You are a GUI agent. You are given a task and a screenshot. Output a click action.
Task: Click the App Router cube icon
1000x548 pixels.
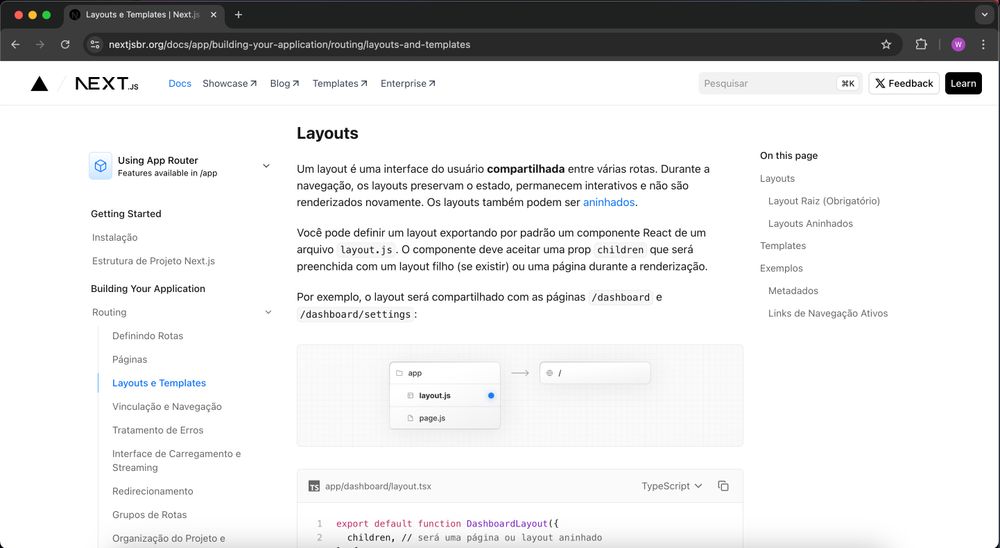(101, 166)
